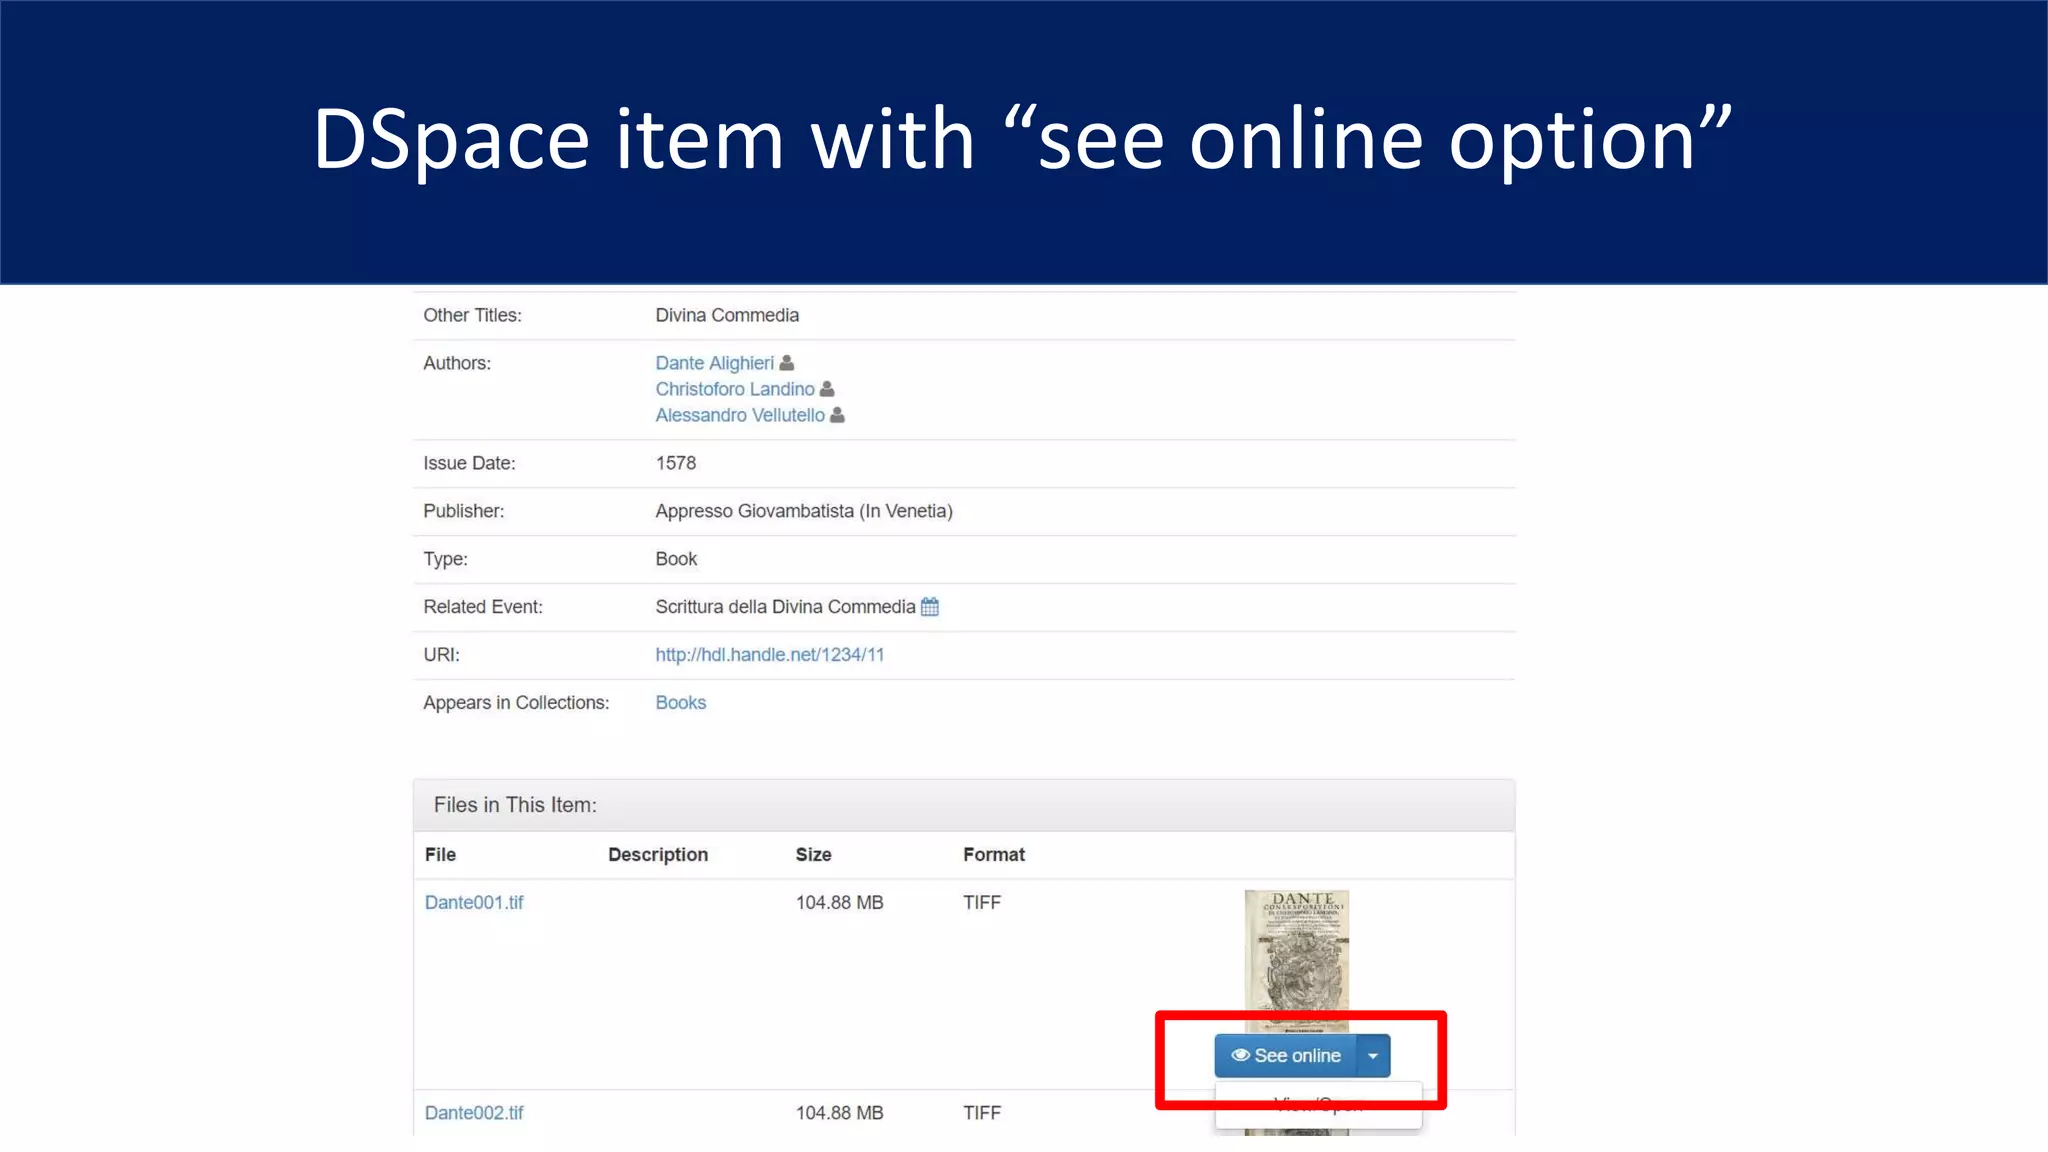Image resolution: width=2048 pixels, height=1152 pixels.
Task: Select the Divina Commedia other title value
Action: click(727, 315)
